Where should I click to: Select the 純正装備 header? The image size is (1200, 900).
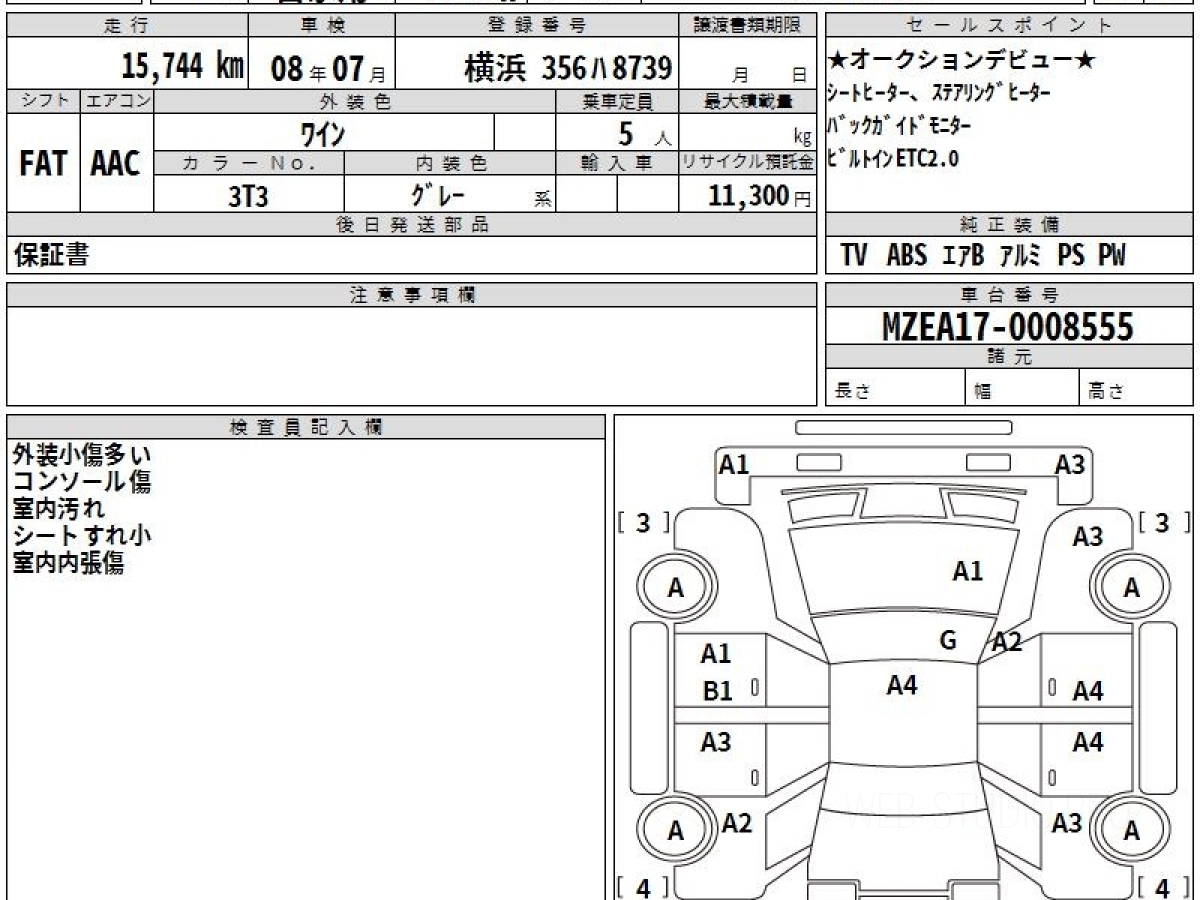[x=1009, y=225]
